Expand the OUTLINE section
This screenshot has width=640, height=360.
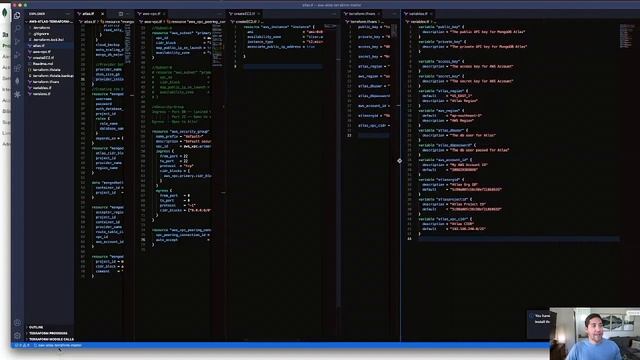pyautogui.click(x=49, y=327)
